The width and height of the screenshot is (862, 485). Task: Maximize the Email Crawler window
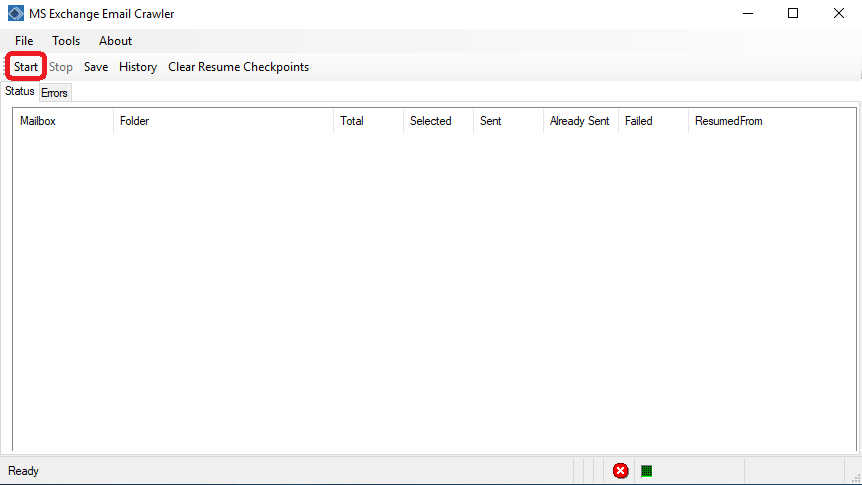coord(793,14)
